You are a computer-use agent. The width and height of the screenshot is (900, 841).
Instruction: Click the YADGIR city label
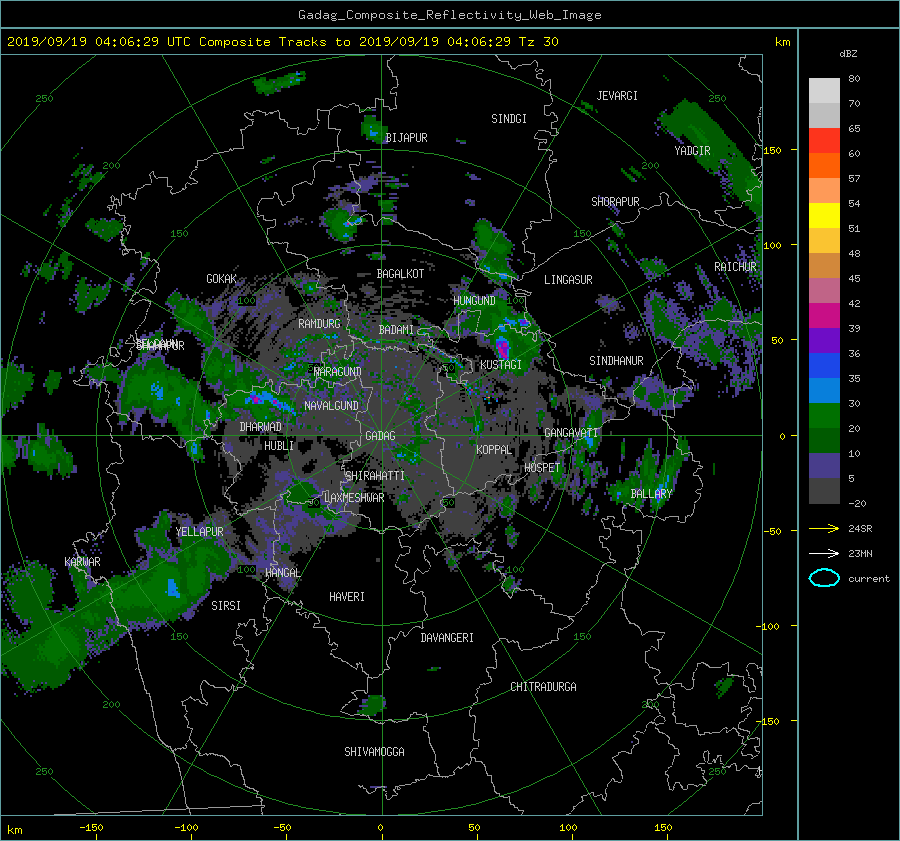(692, 151)
